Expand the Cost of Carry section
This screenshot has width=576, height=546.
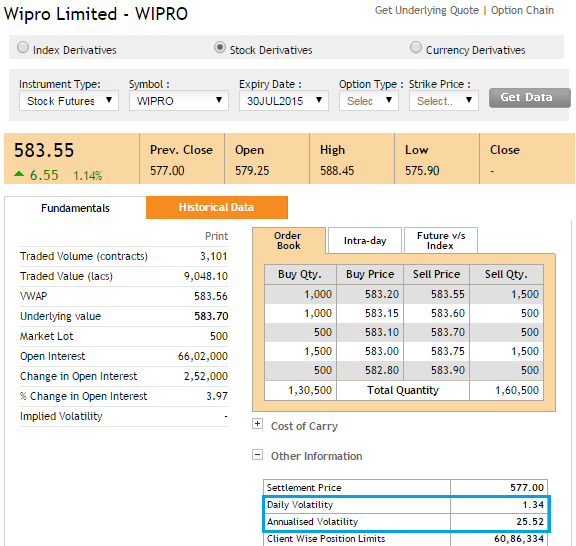click(x=257, y=424)
